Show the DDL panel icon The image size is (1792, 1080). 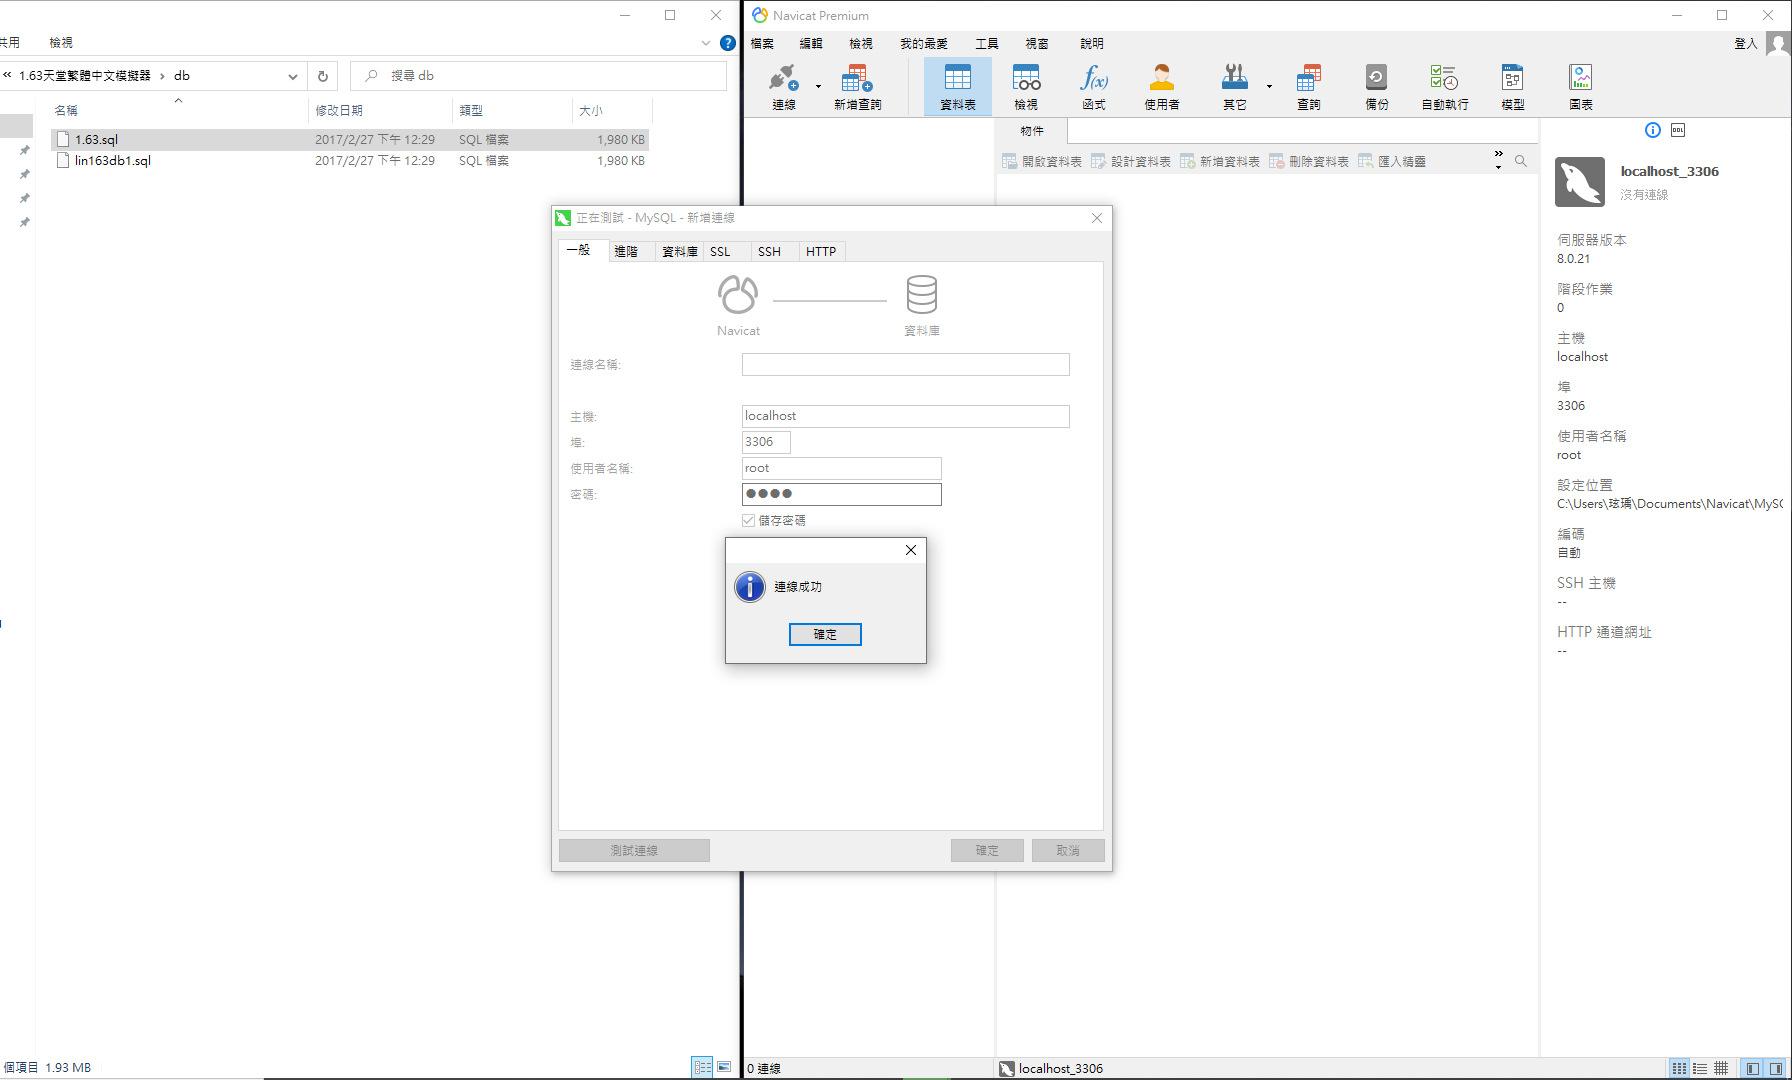pyautogui.click(x=1678, y=130)
